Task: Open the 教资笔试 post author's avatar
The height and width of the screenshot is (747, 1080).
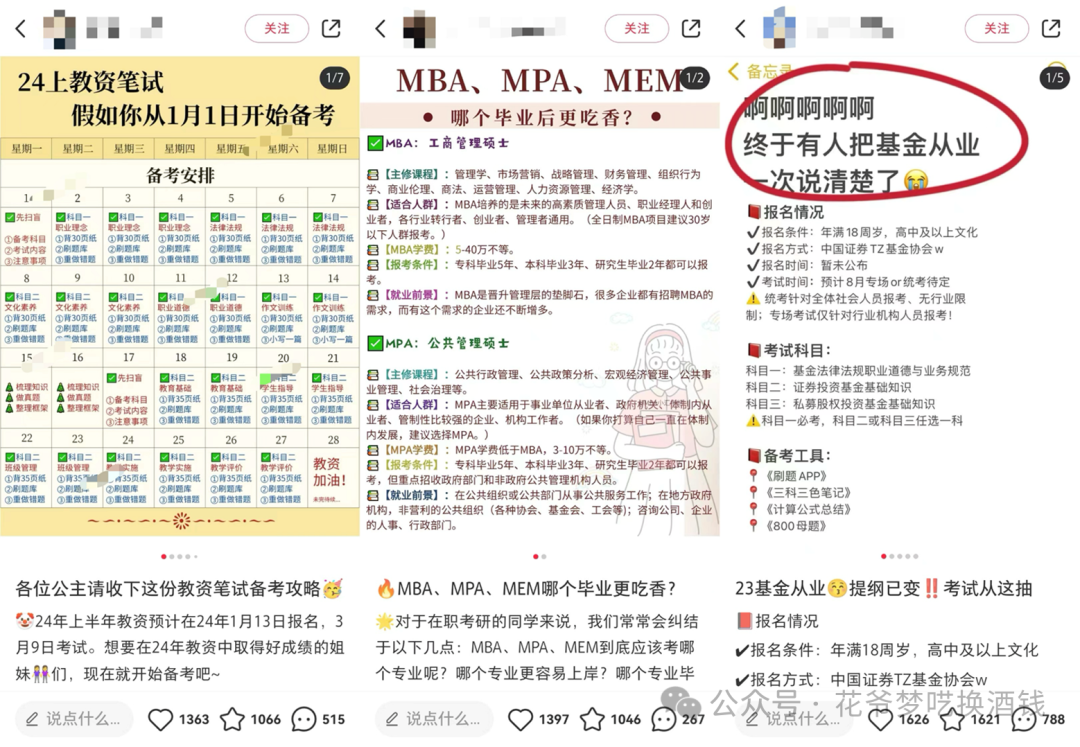Action: [59, 28]
